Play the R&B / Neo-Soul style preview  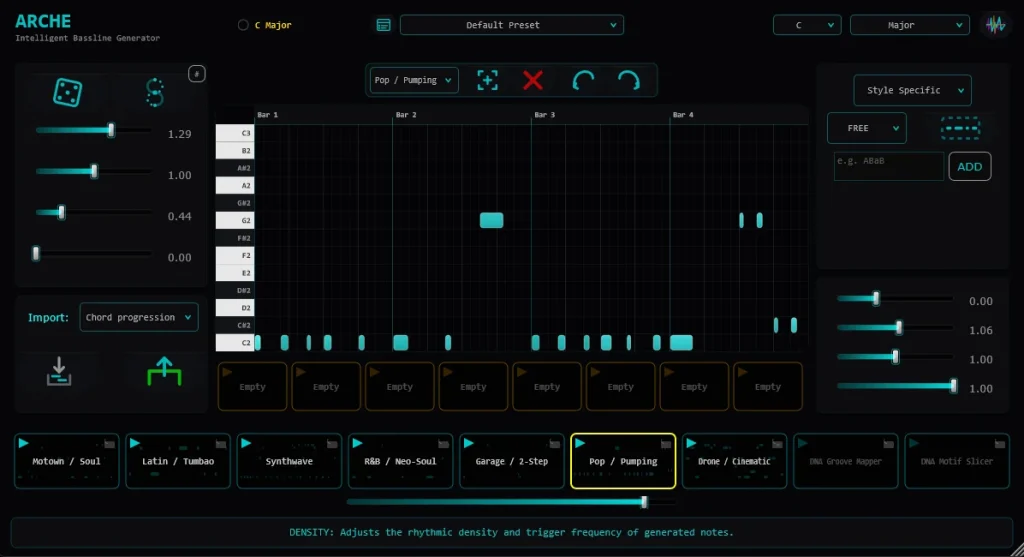pos(357,443)
